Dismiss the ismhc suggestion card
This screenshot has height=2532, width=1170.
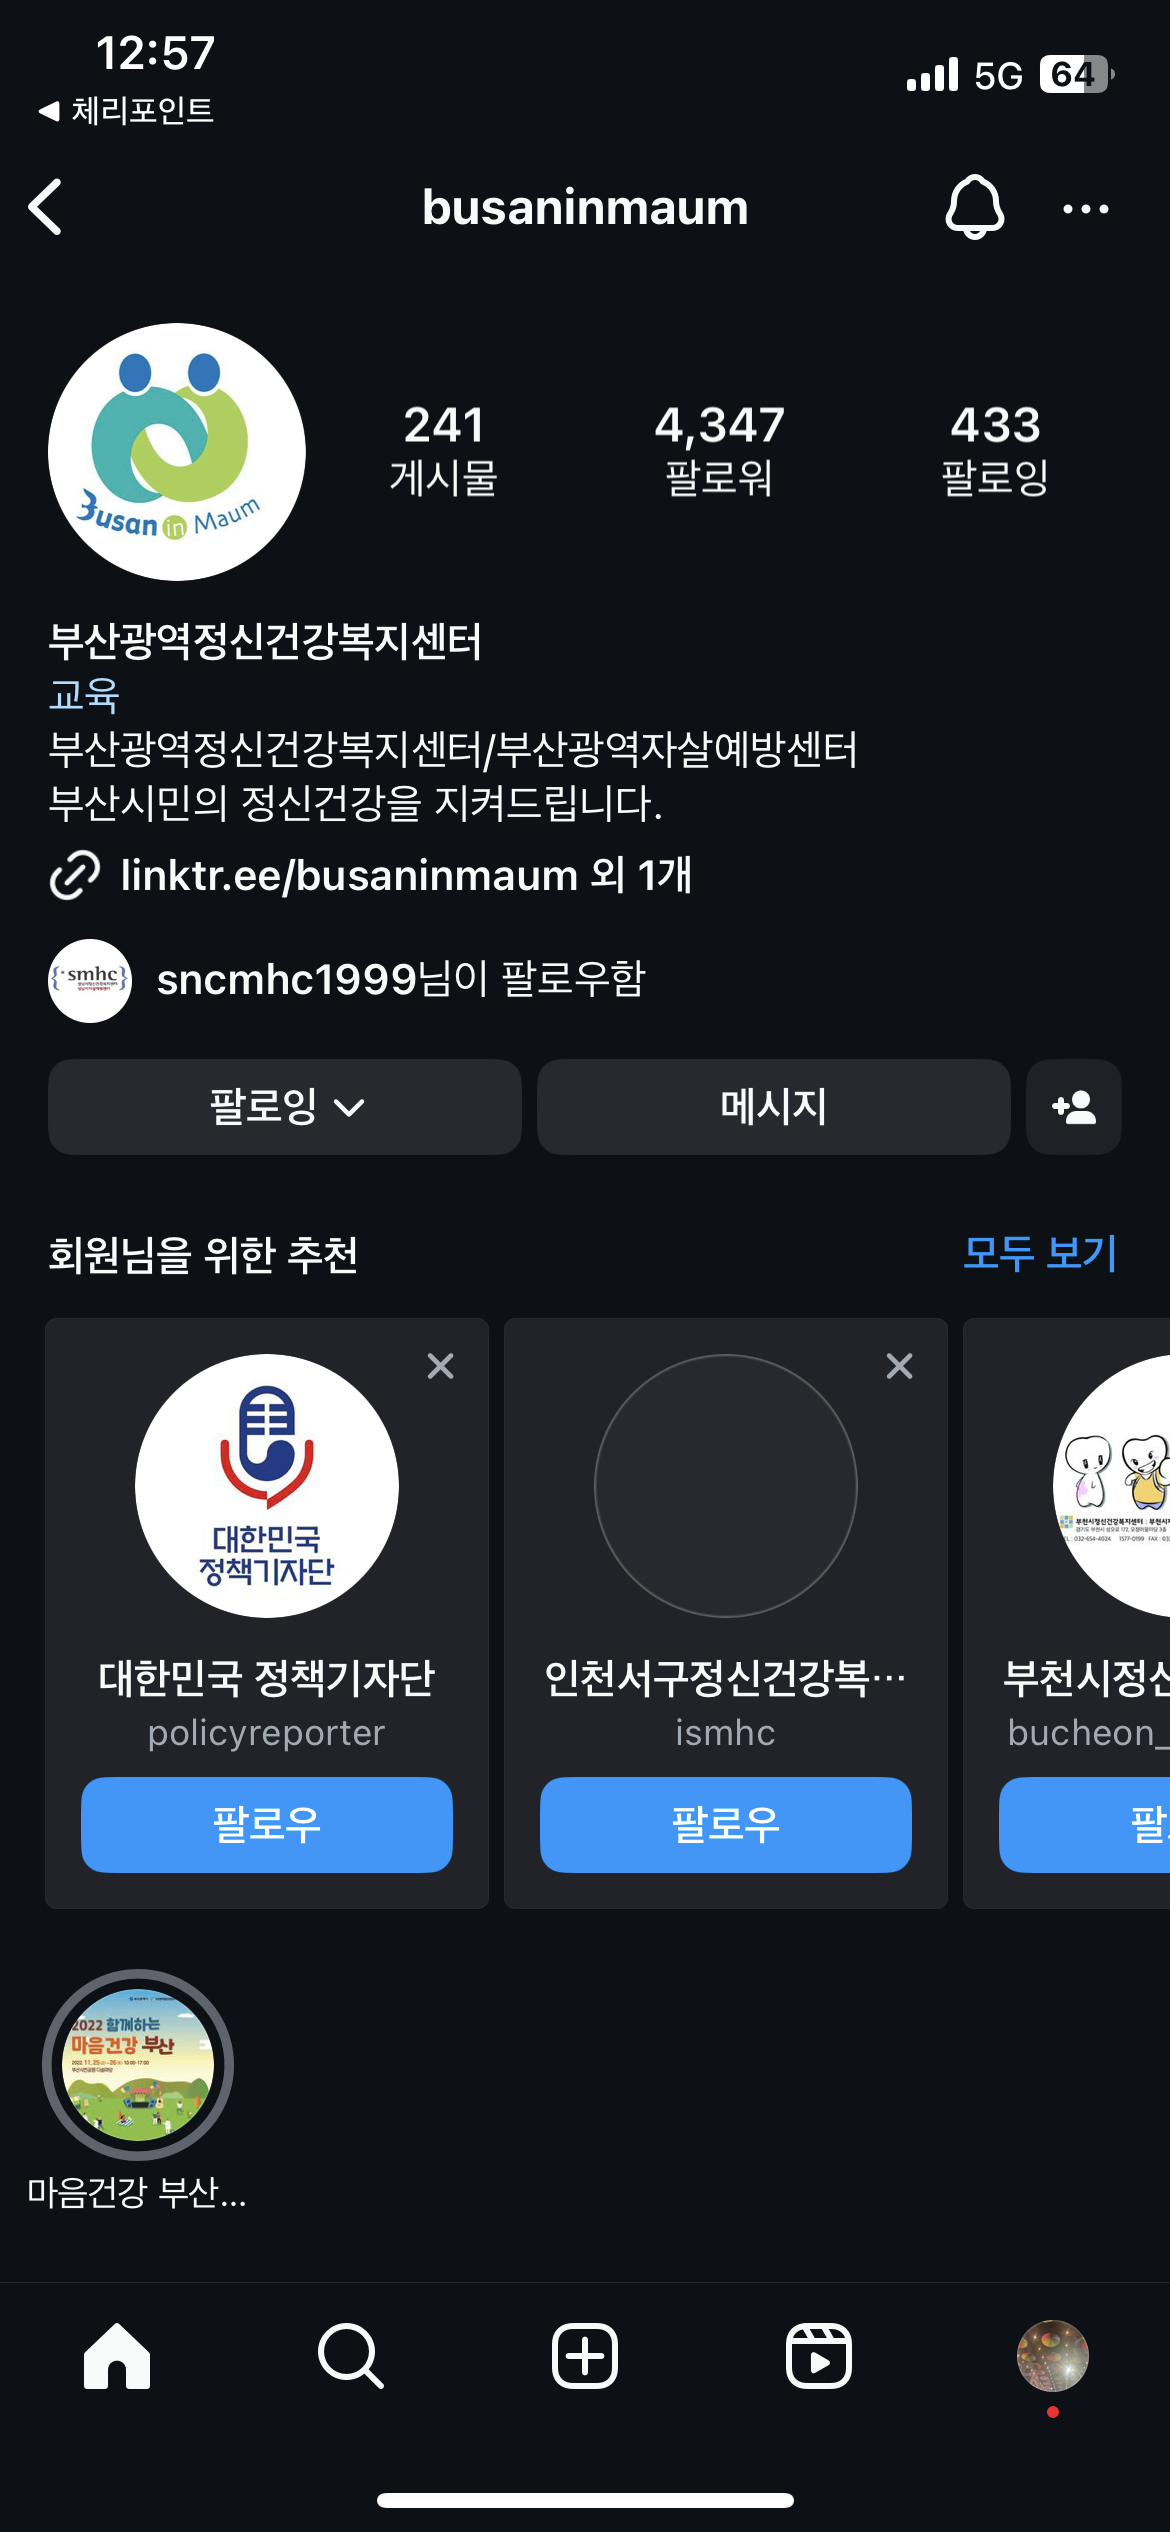(900, 1366)
